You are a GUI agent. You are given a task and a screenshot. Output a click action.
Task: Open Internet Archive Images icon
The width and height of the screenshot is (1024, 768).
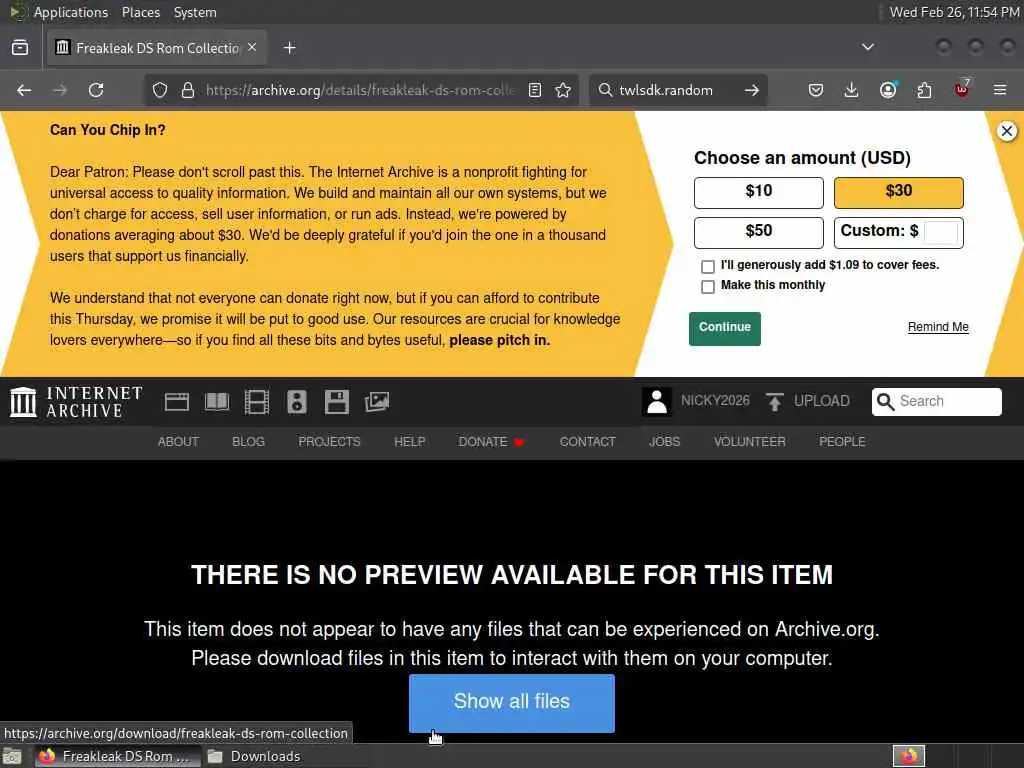(377, 402)
